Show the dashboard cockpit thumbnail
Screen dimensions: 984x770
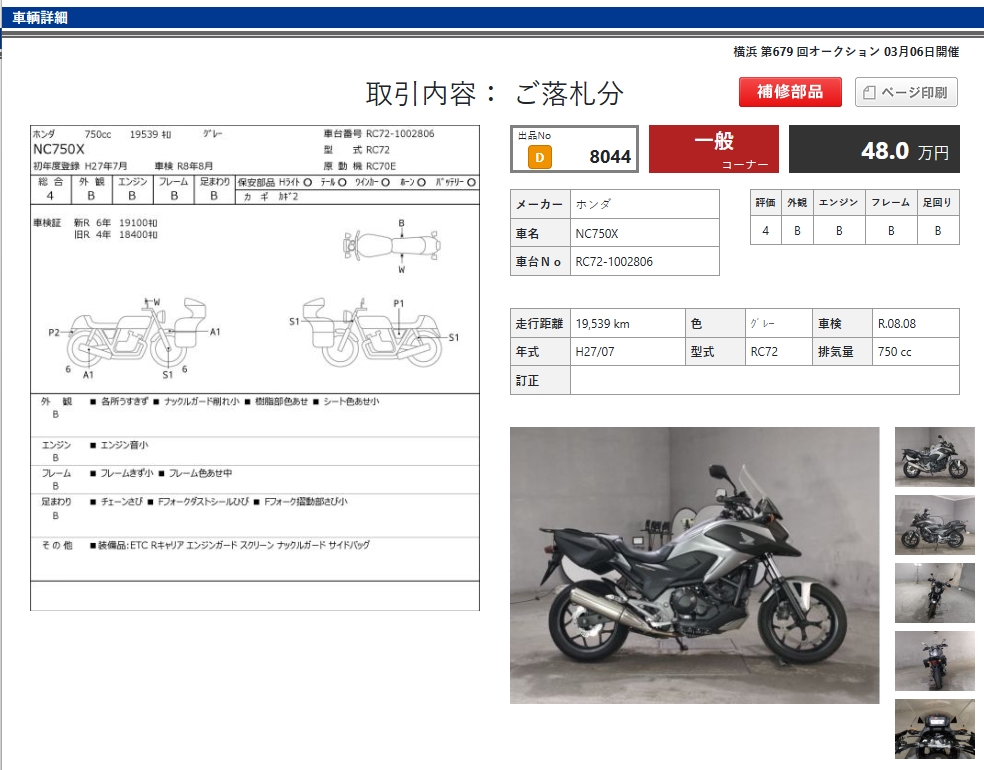(x=934, y=728)
